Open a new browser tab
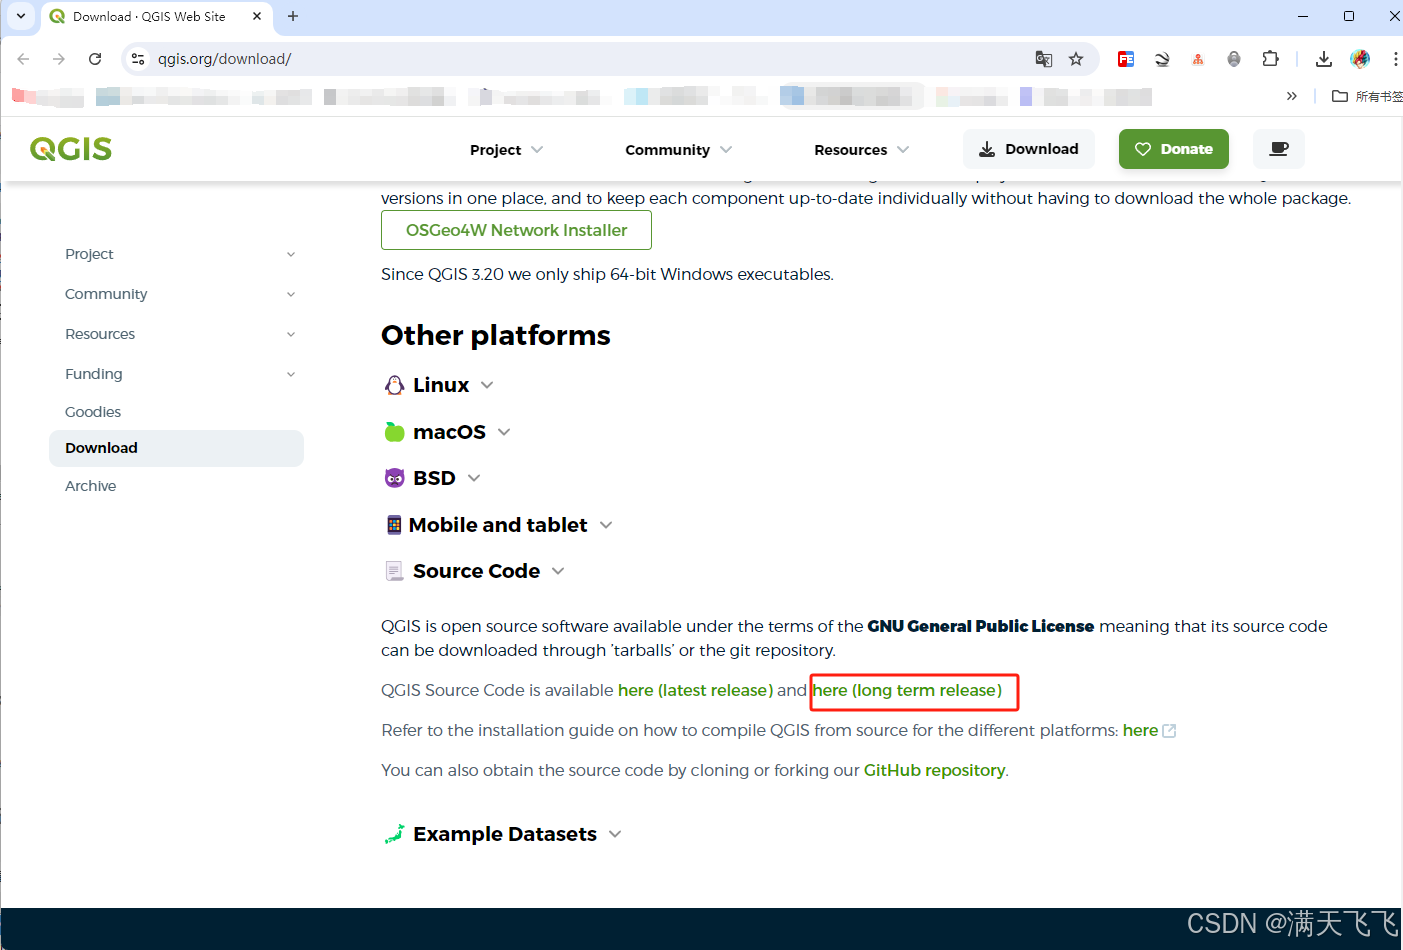The image size is (1403, 950). tap(293, 16)
